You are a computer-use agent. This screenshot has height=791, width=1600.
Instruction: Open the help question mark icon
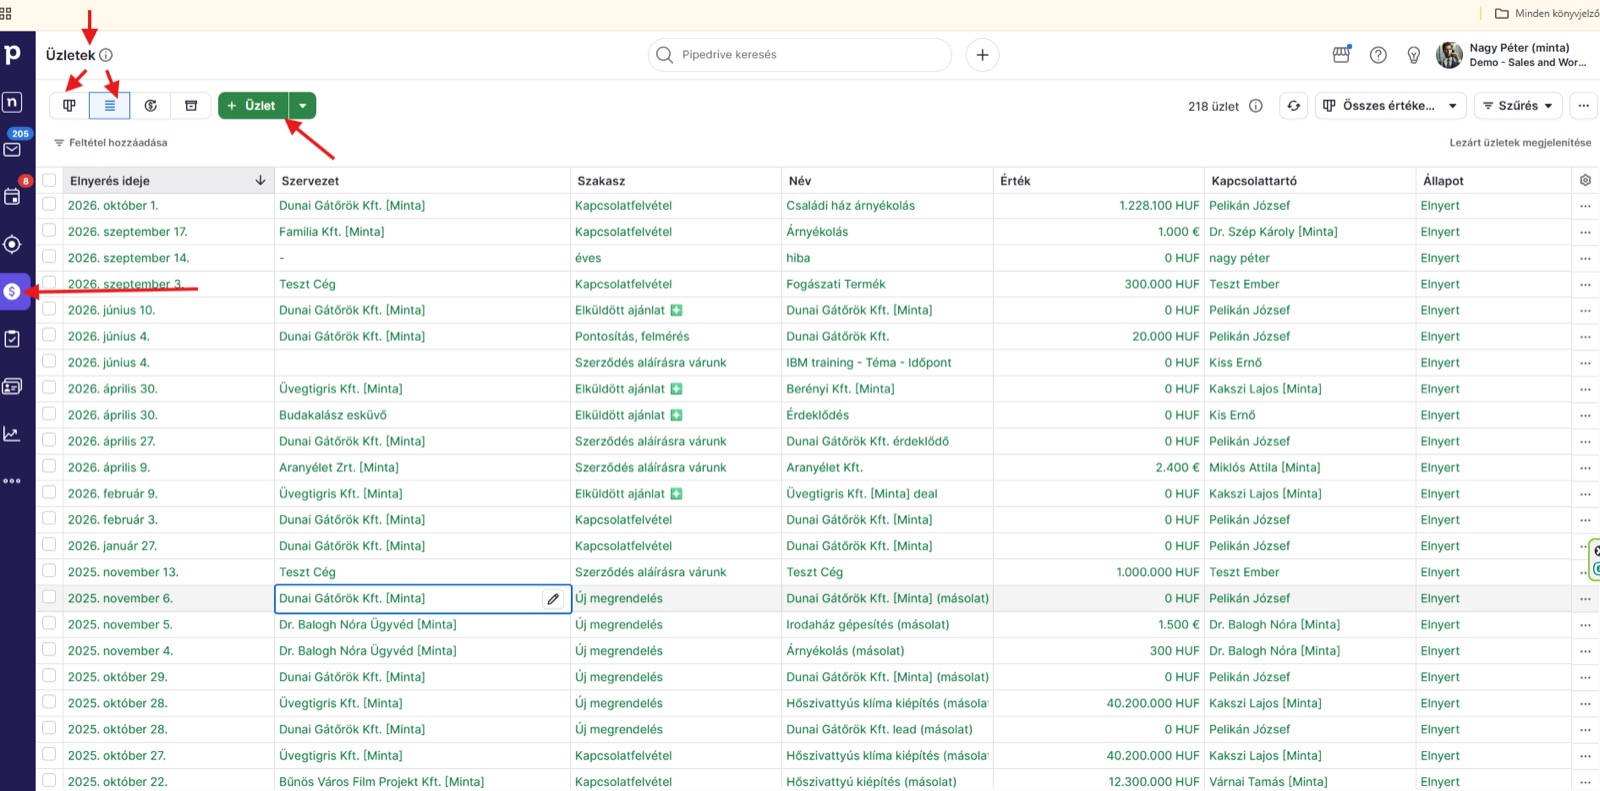pyautogui.click(x=1378, y=55)
